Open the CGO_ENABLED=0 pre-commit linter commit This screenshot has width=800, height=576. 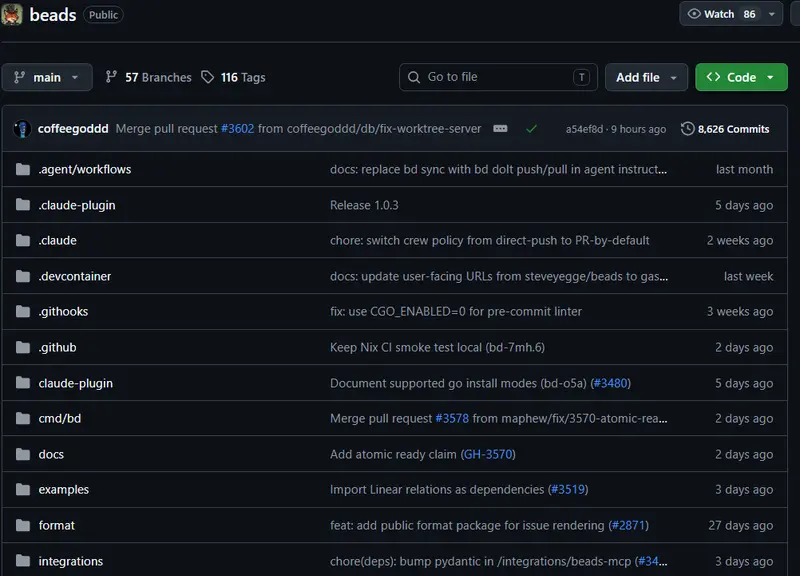pos(456,311)
